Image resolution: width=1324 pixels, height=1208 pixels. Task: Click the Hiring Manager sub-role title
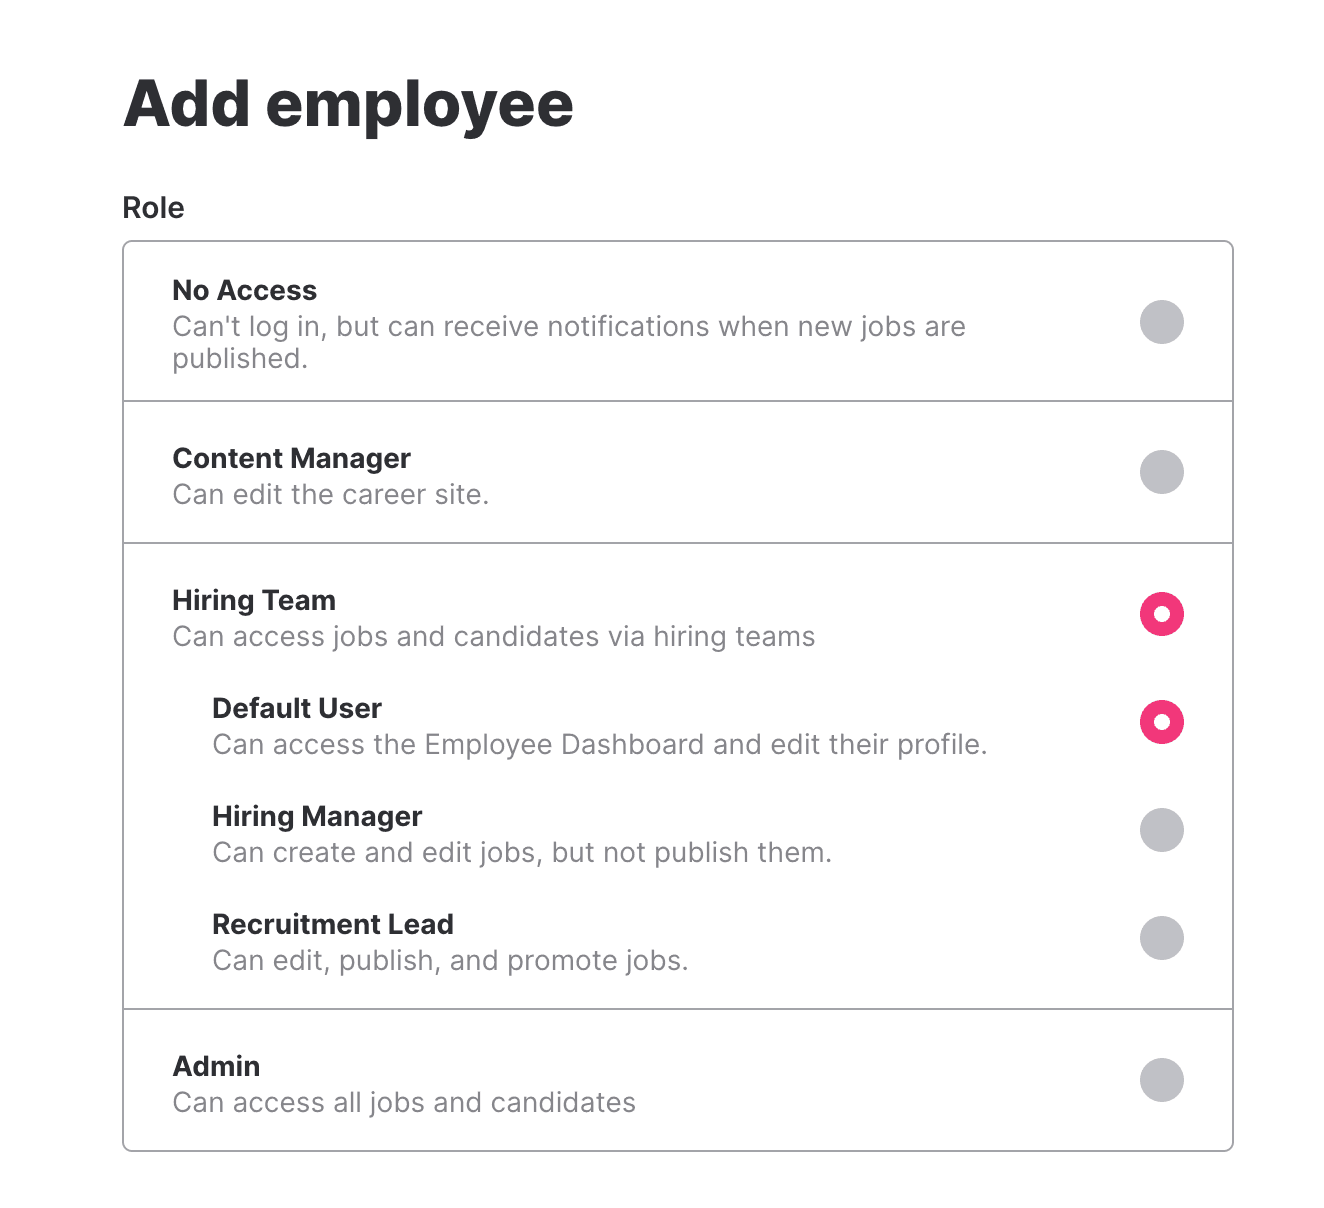(317, 816)
